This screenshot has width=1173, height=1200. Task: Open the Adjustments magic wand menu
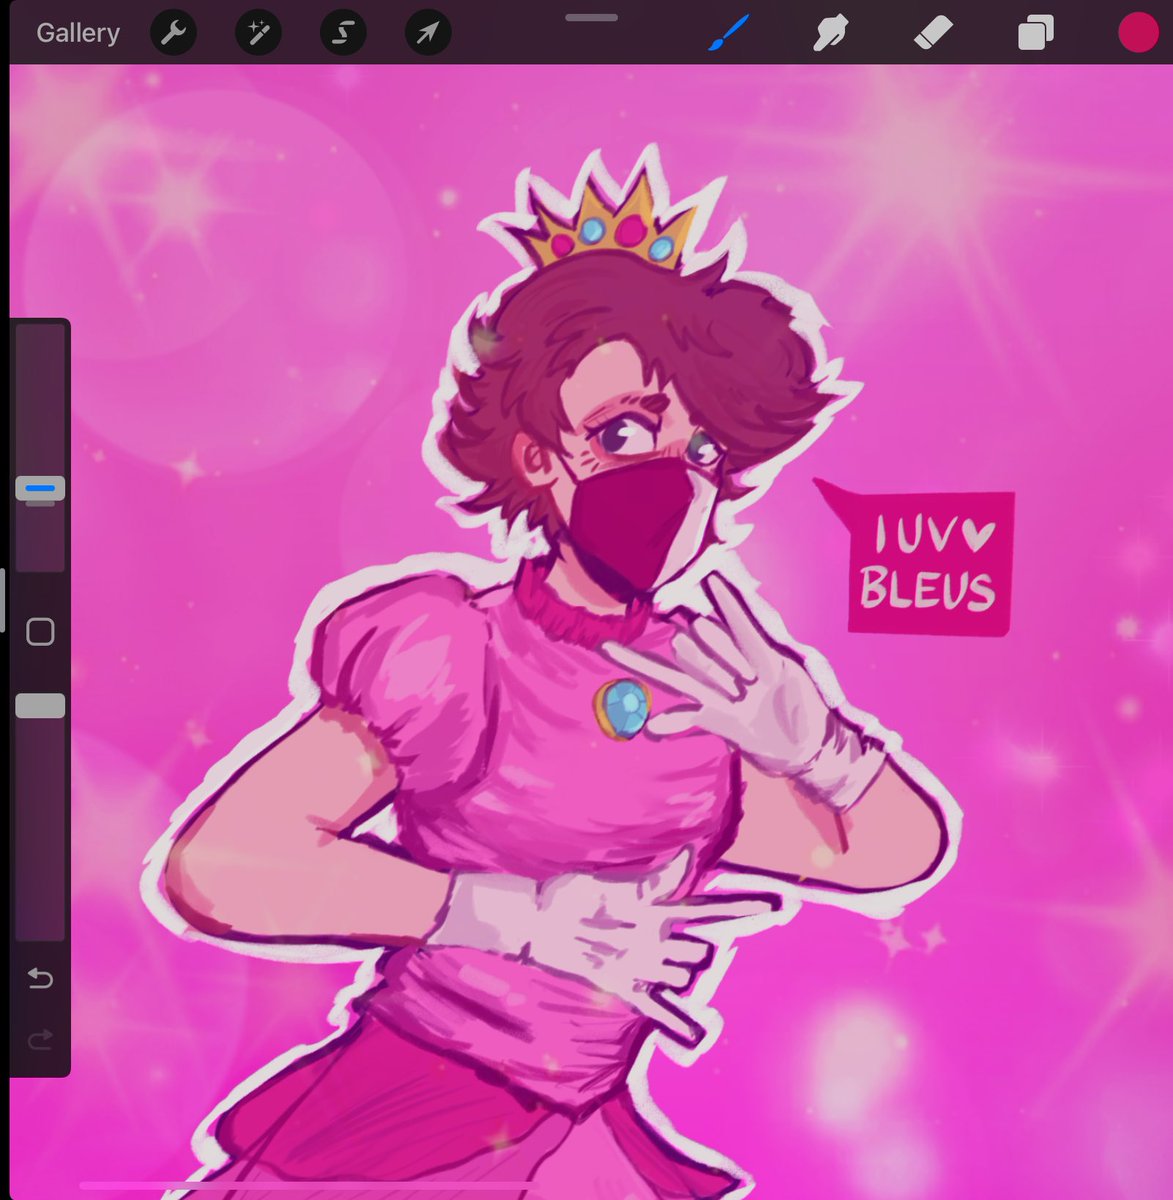pyautogui.click(x=258, y=34)
